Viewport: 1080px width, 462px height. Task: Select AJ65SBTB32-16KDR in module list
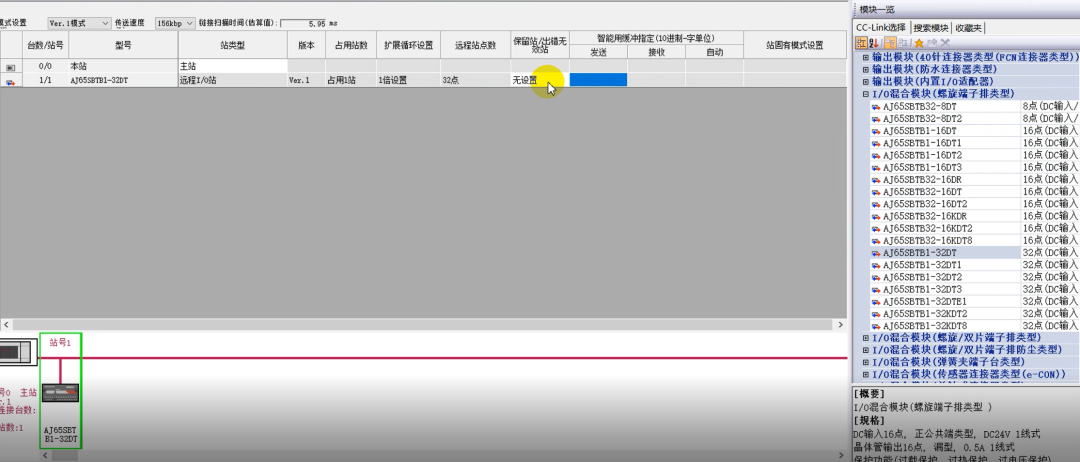tap(925, 216)
